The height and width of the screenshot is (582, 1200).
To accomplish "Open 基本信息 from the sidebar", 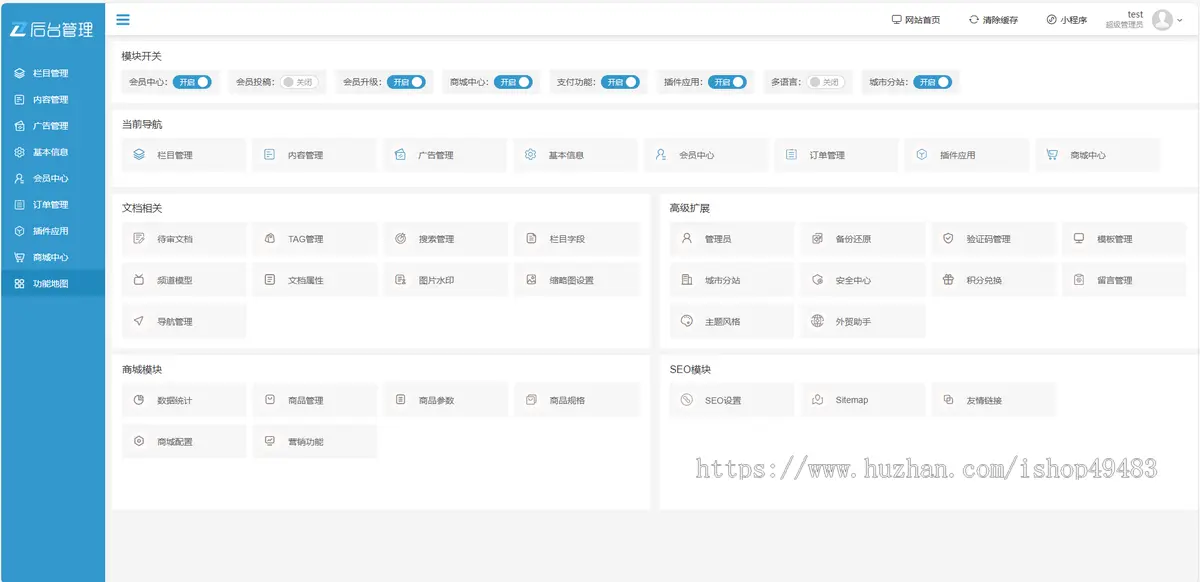I will point(52,152).
